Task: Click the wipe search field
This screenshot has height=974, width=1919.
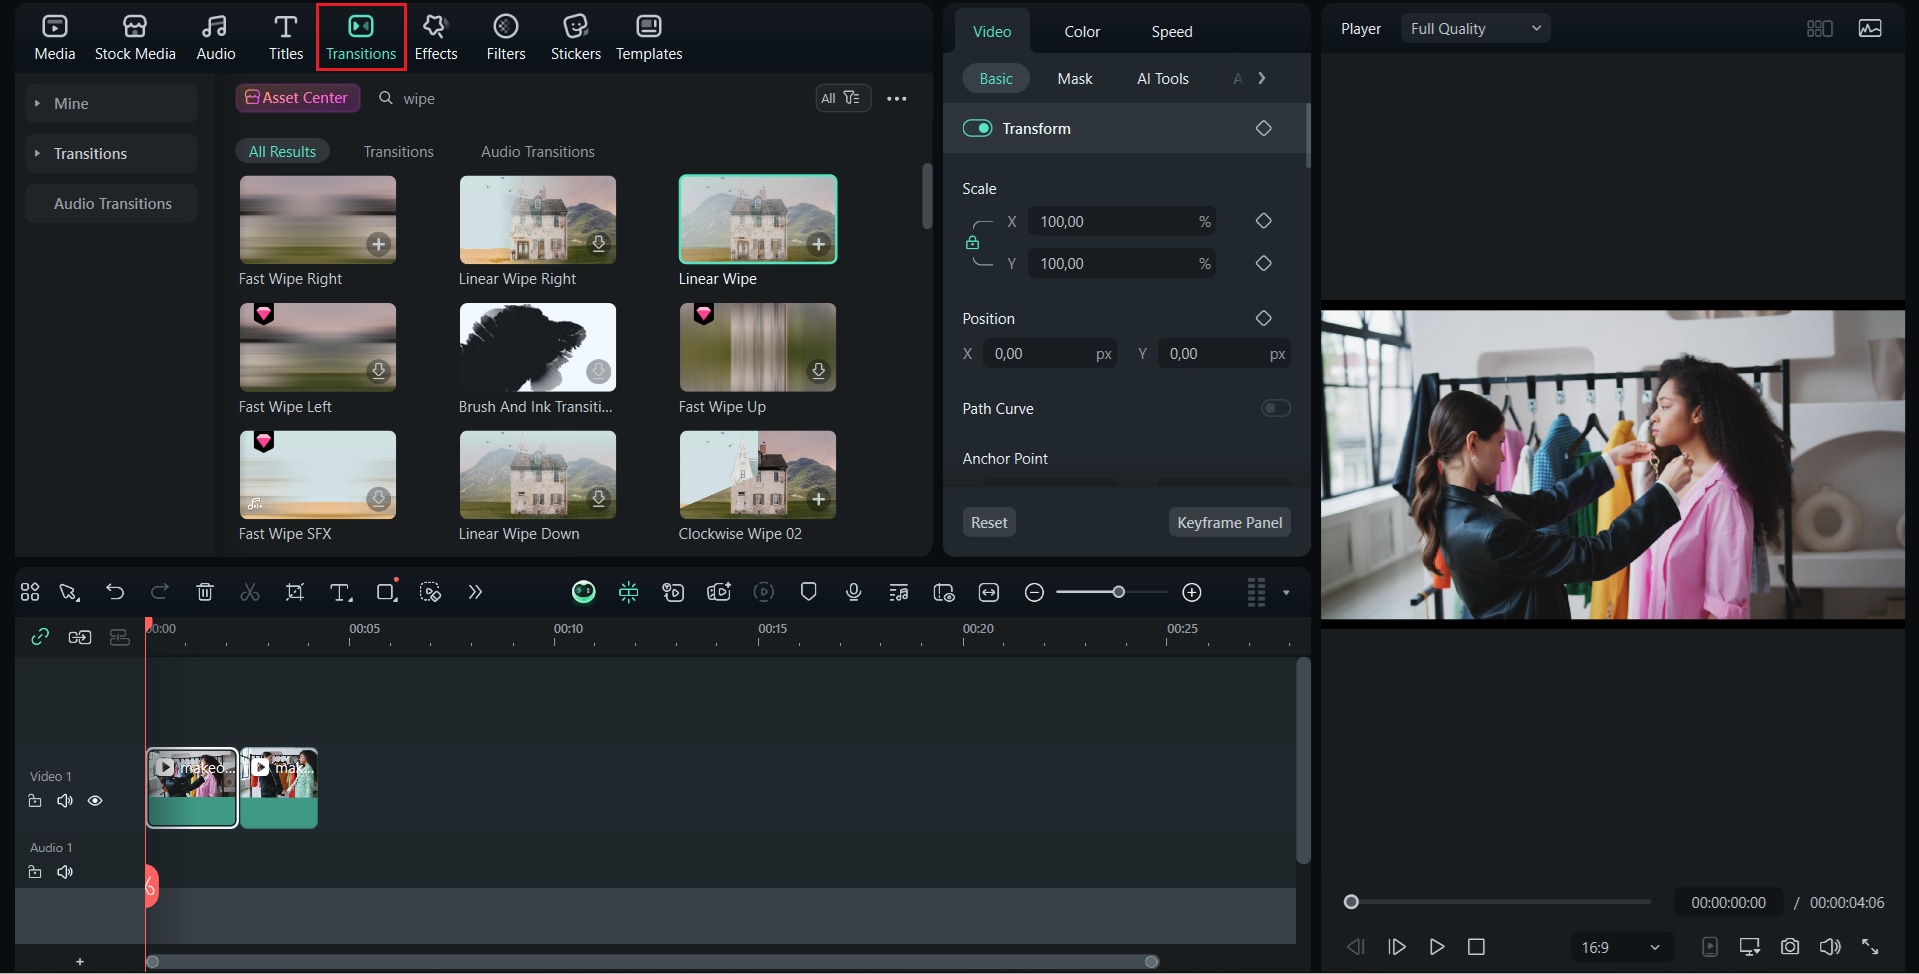Action: (x=590, y=98)
